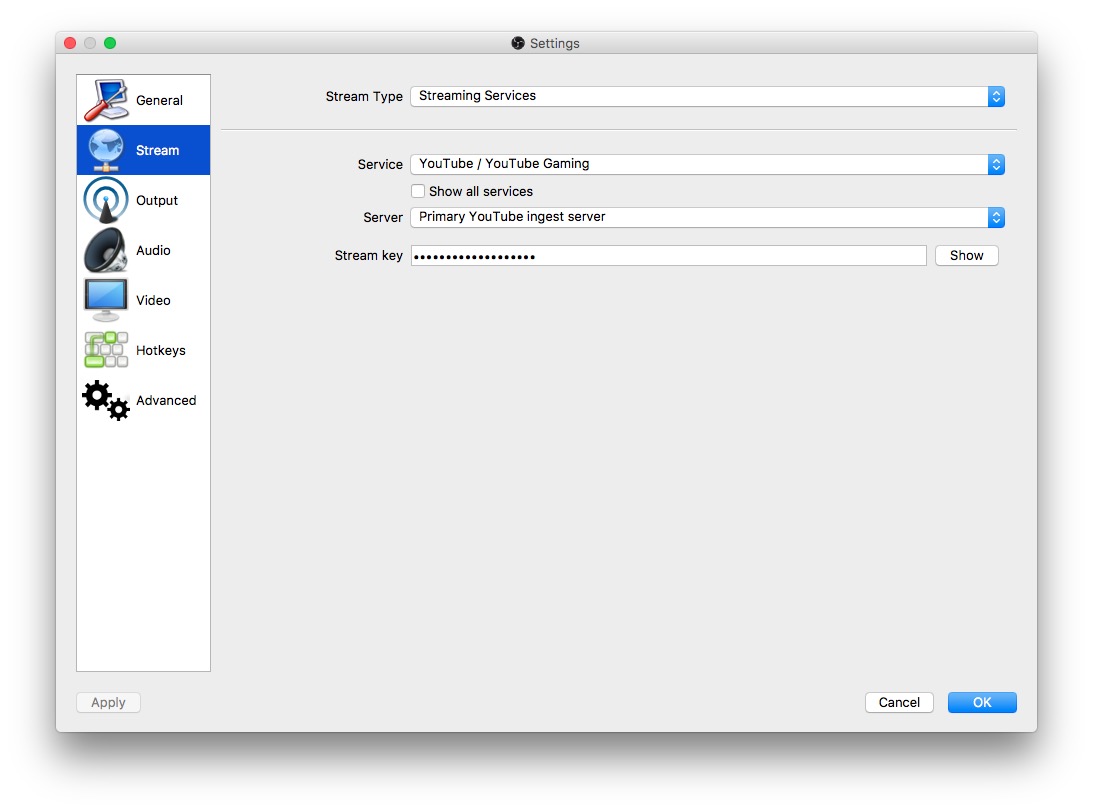1093x812 pixels.
Task: Open Output settings via antenna icon
Action: (106, 200)
